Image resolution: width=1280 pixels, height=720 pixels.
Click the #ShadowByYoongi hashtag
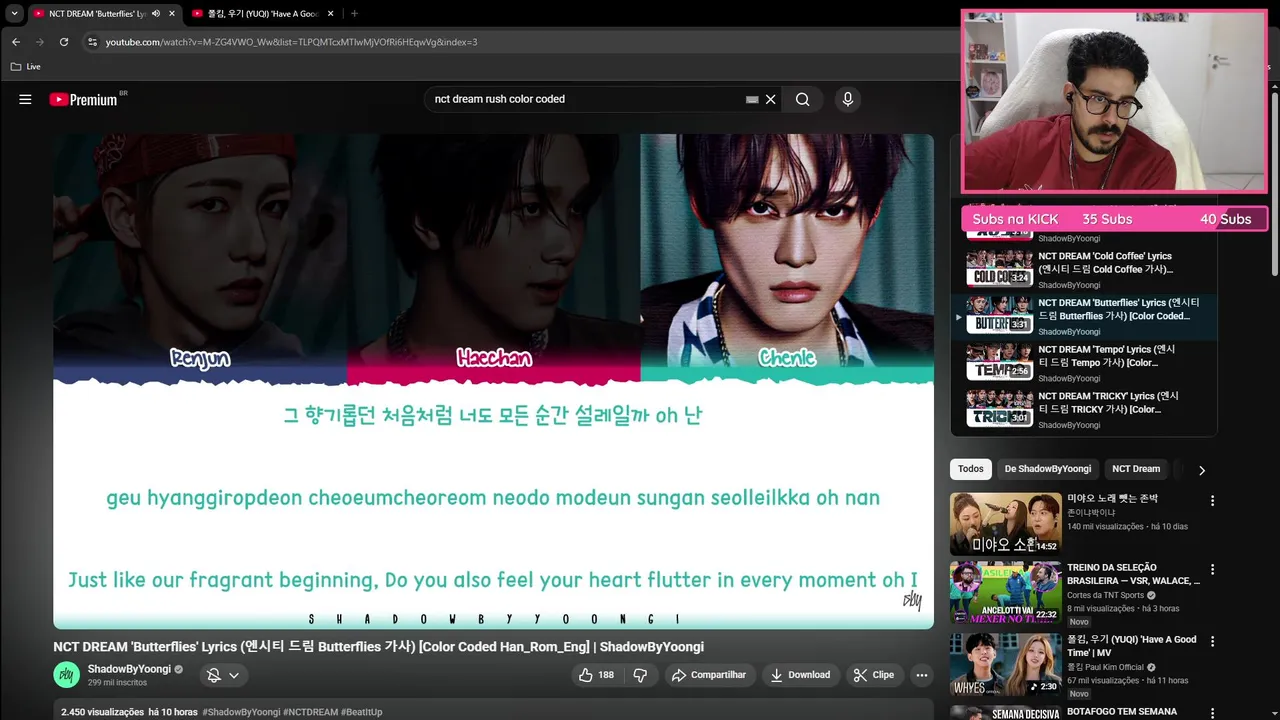tap(241, 712)
